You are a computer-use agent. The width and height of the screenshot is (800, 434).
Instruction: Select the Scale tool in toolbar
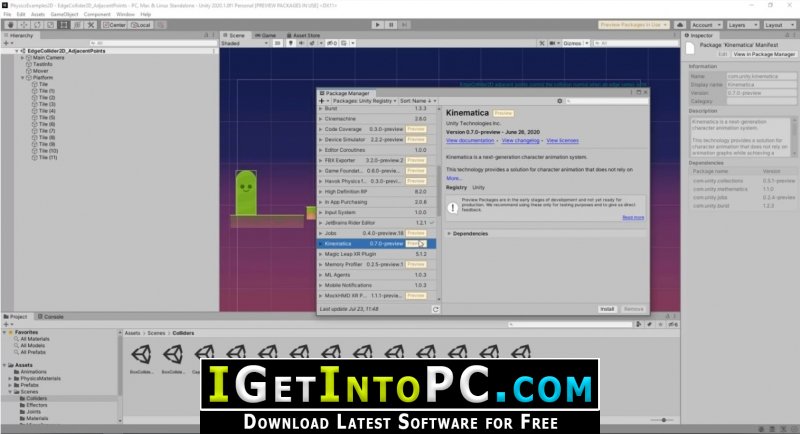pyautogui.click(x=51, y=24)
